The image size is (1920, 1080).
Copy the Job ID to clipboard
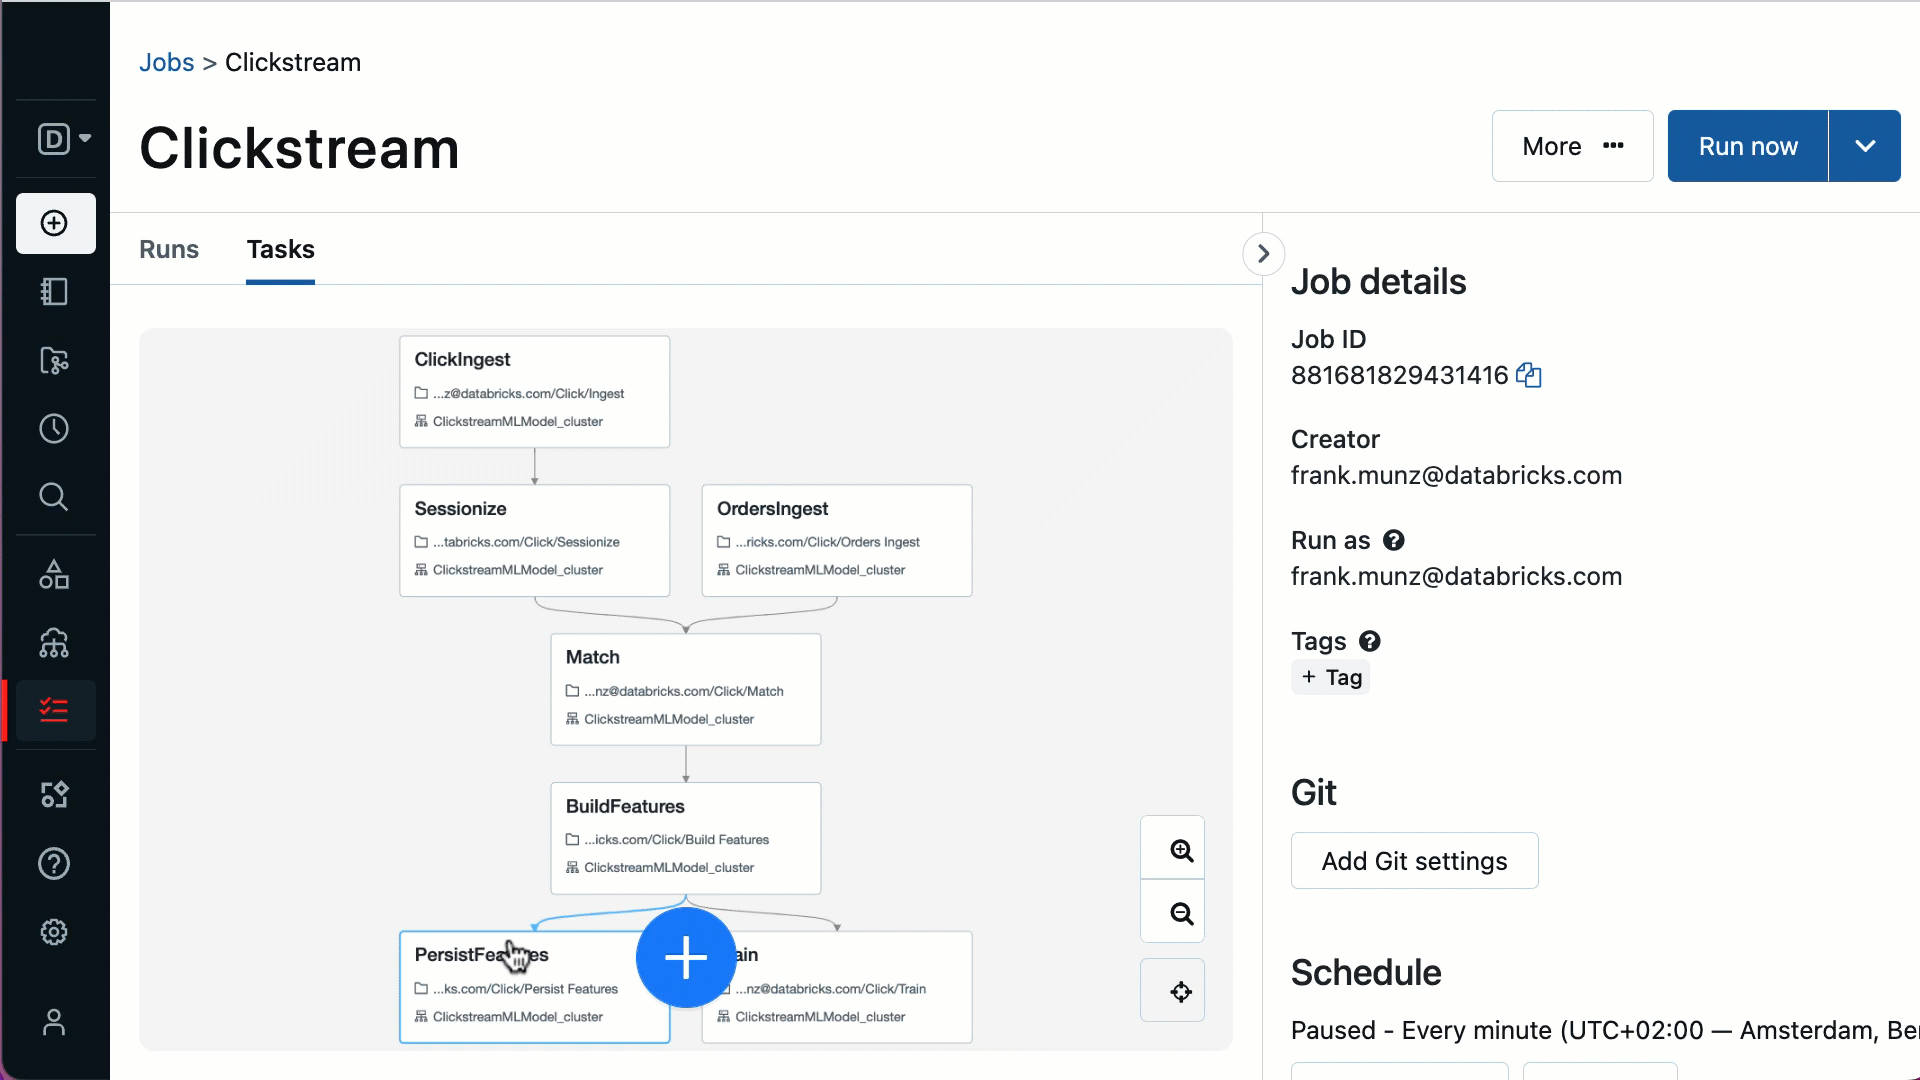click(1529, 376)
